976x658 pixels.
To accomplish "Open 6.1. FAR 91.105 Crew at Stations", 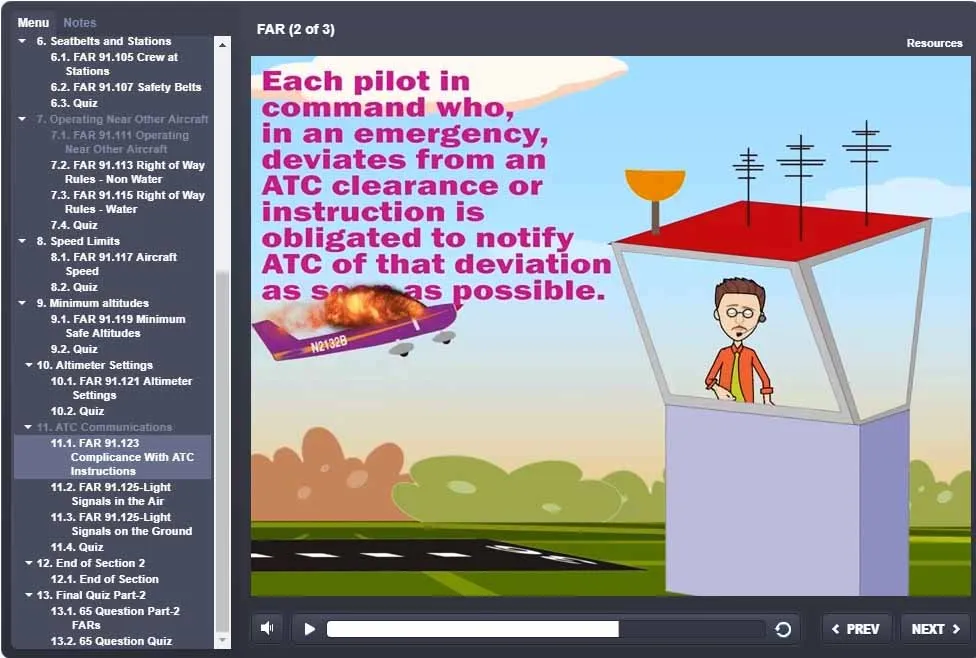I will coord(114,64).
